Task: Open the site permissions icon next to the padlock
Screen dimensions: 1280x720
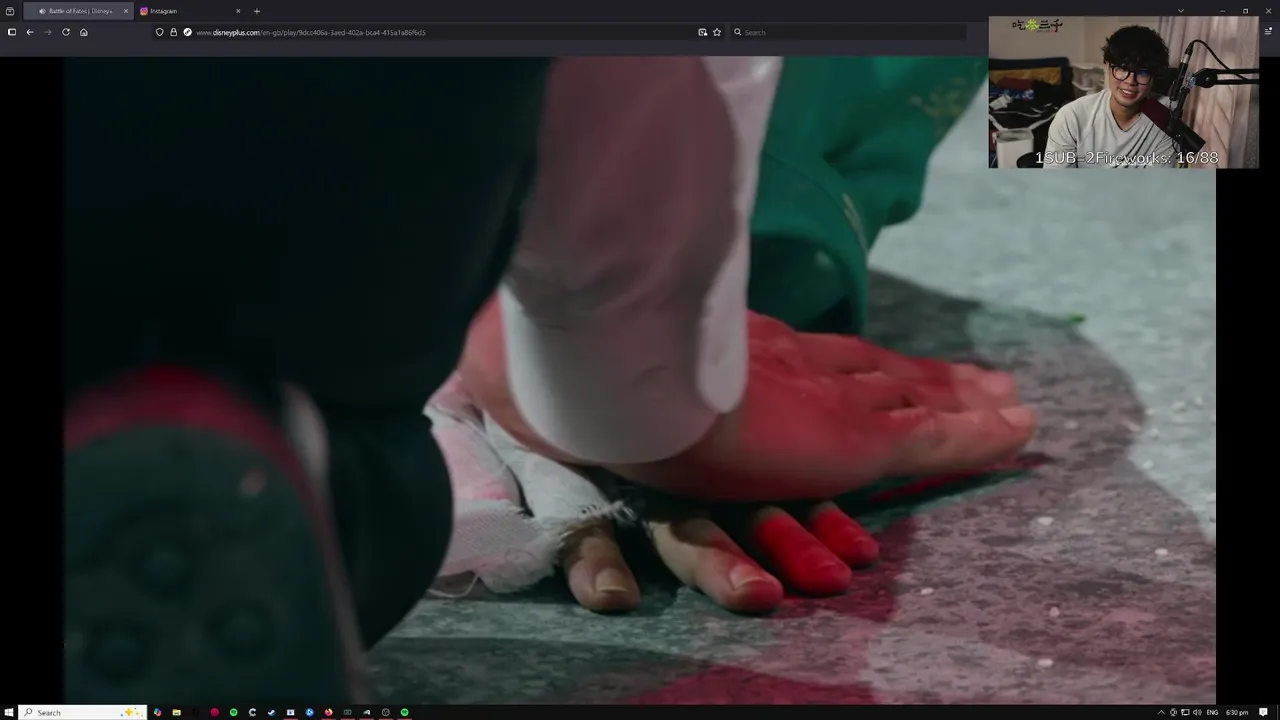Action: [x=187, y=32]
